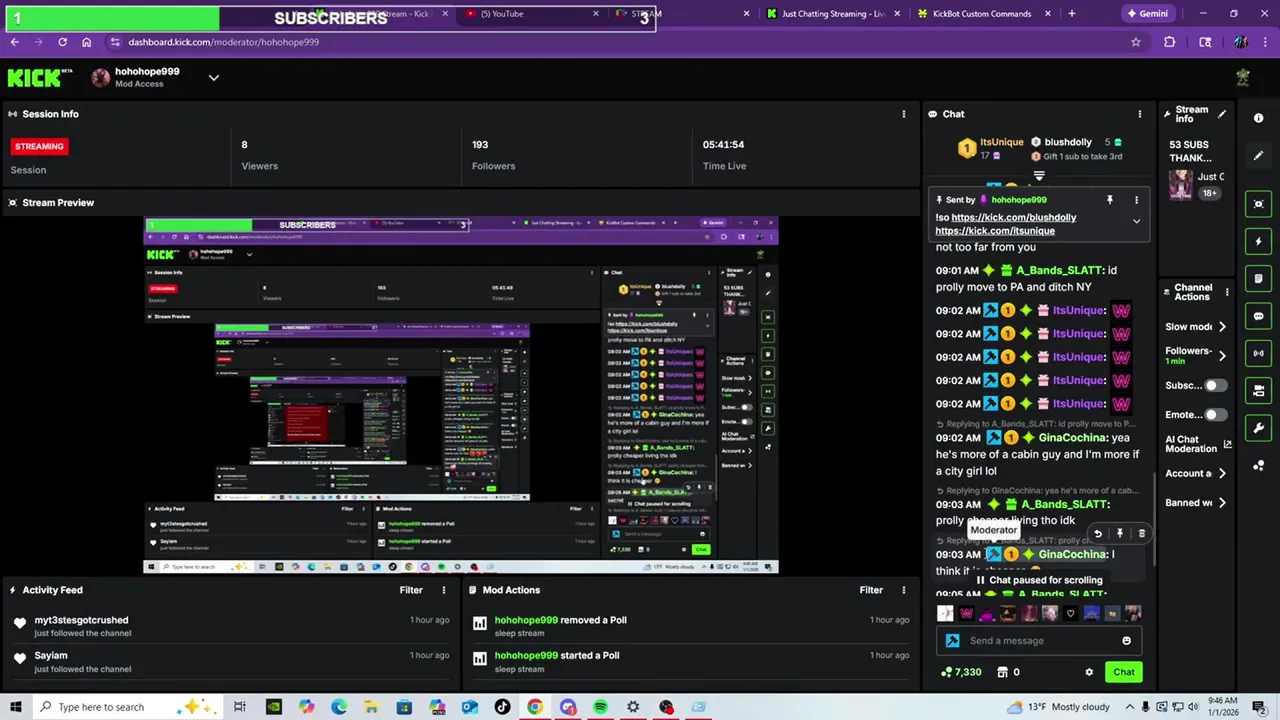Open Windows Start menu
Screen dimensions: 1280x720
(x=15, y=707)
